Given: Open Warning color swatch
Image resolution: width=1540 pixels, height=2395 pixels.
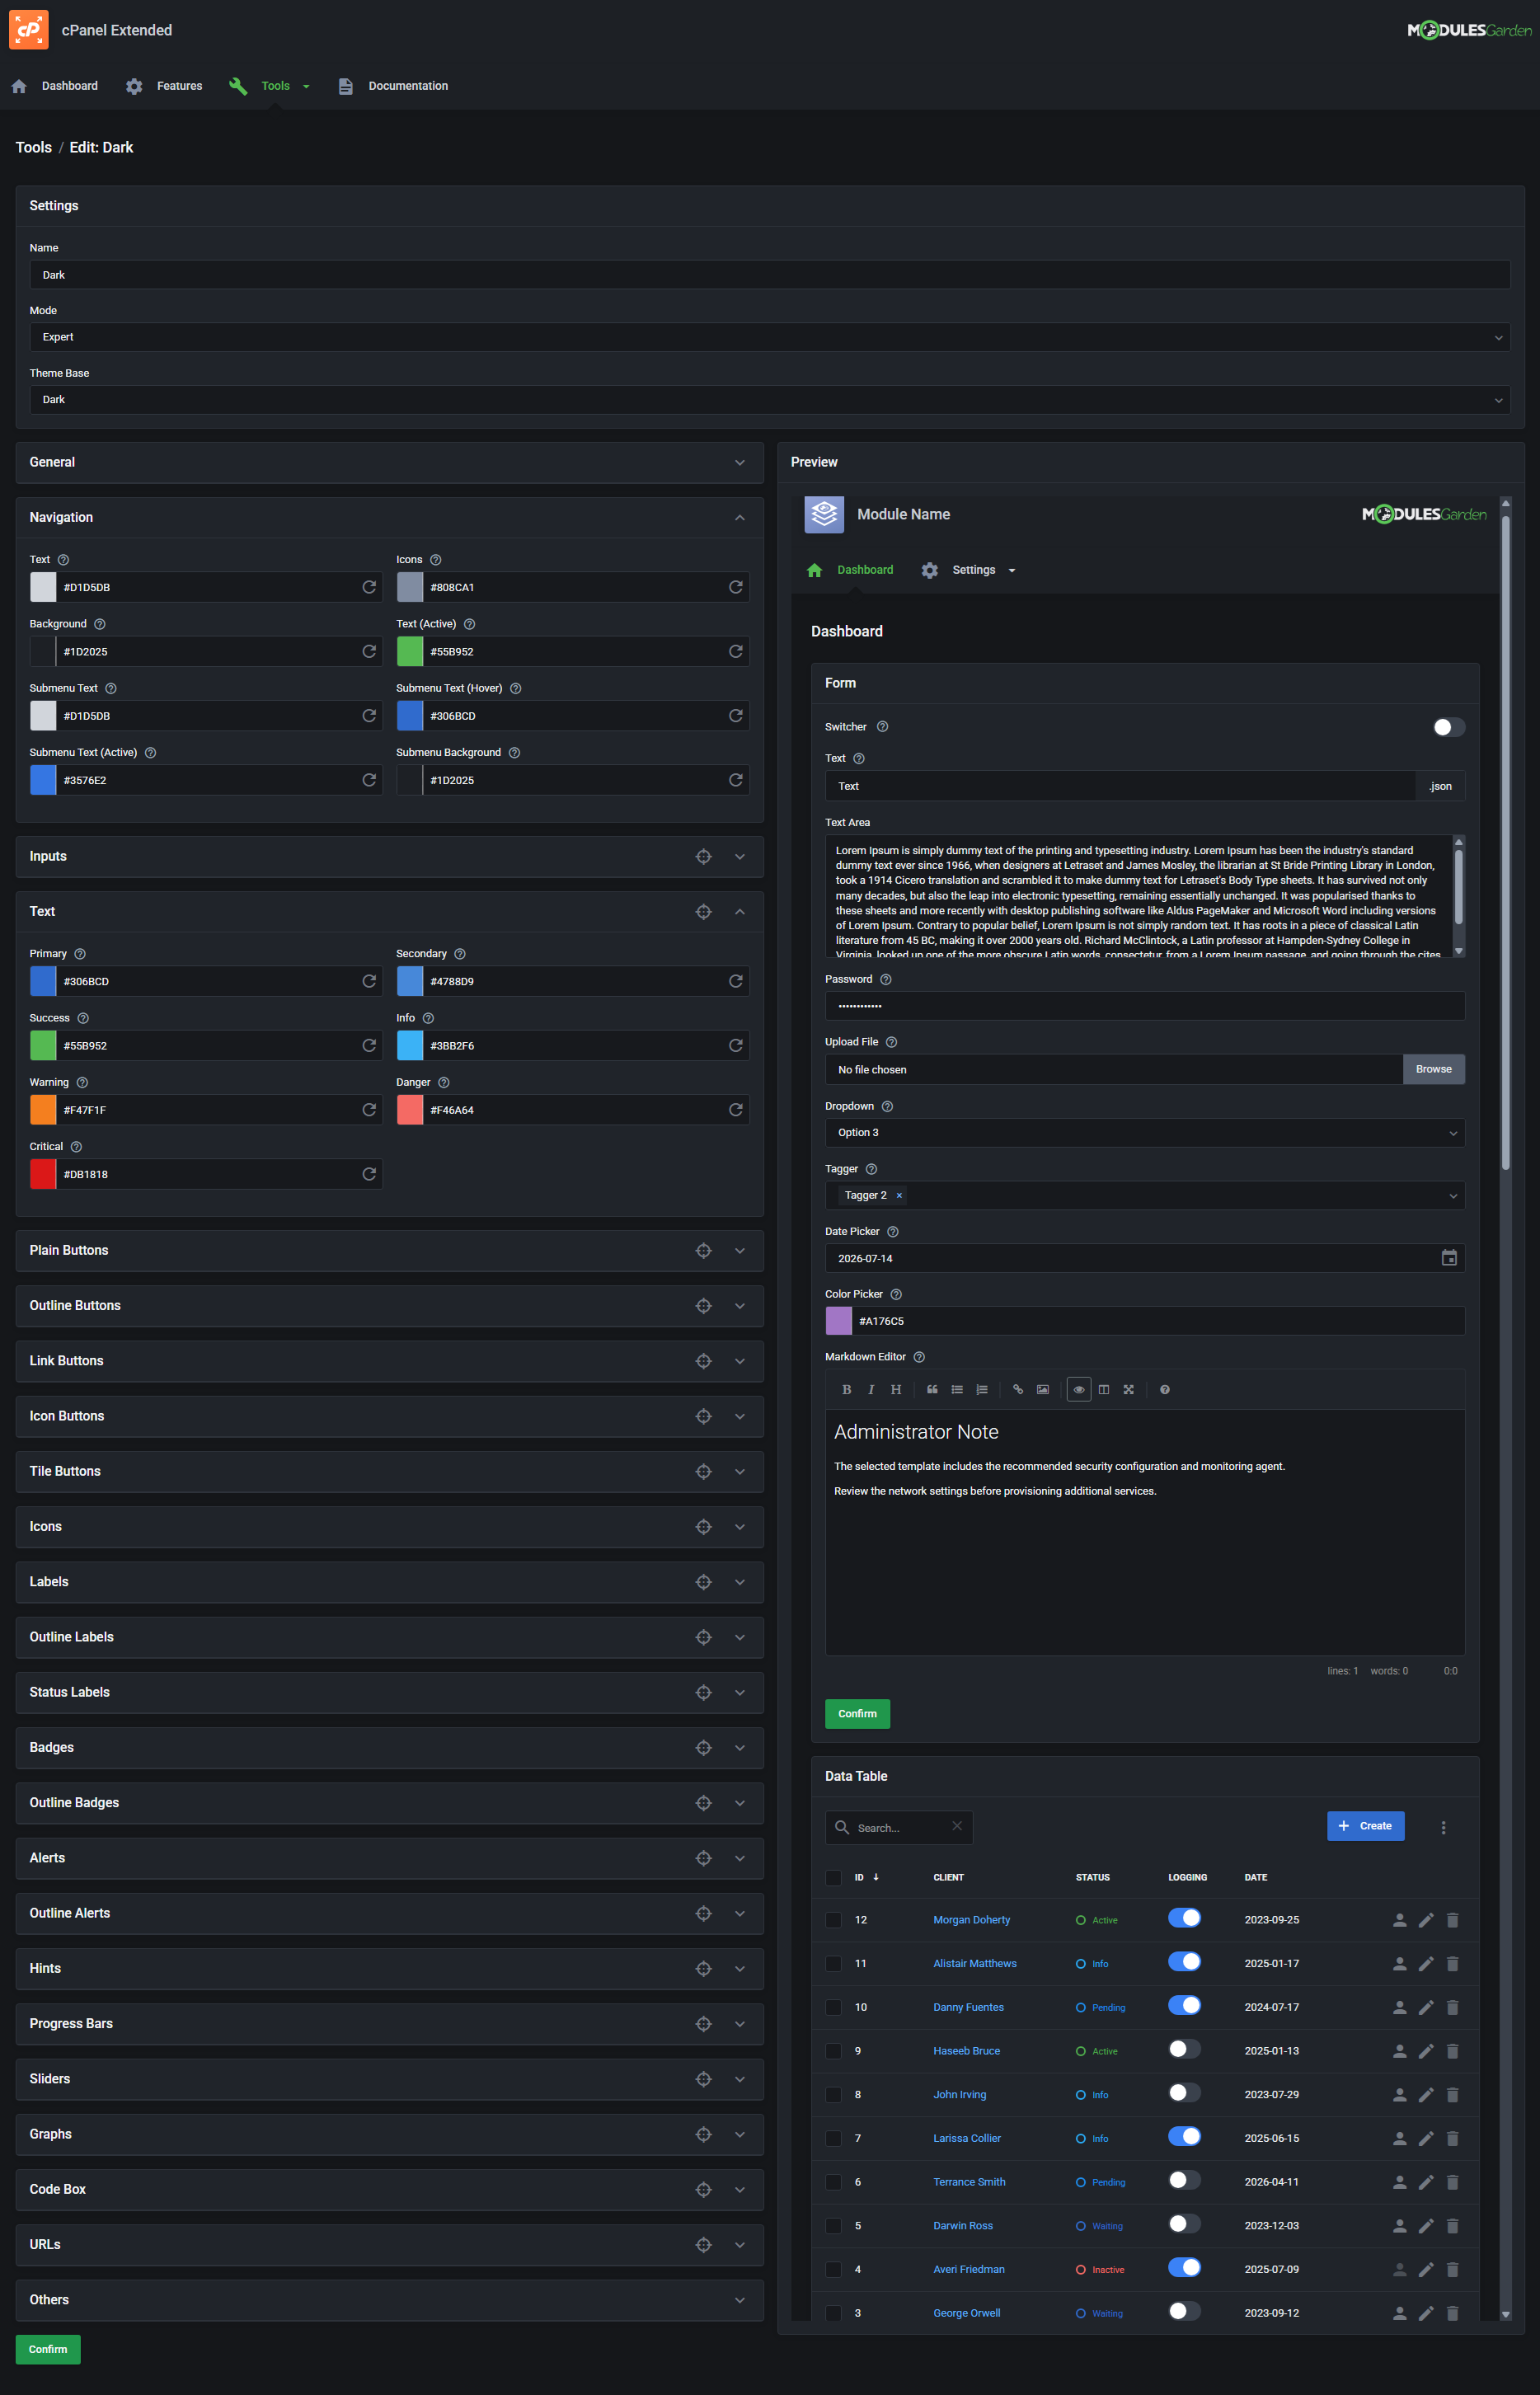Looking at the screenshot, I should tap(43, 1110).
